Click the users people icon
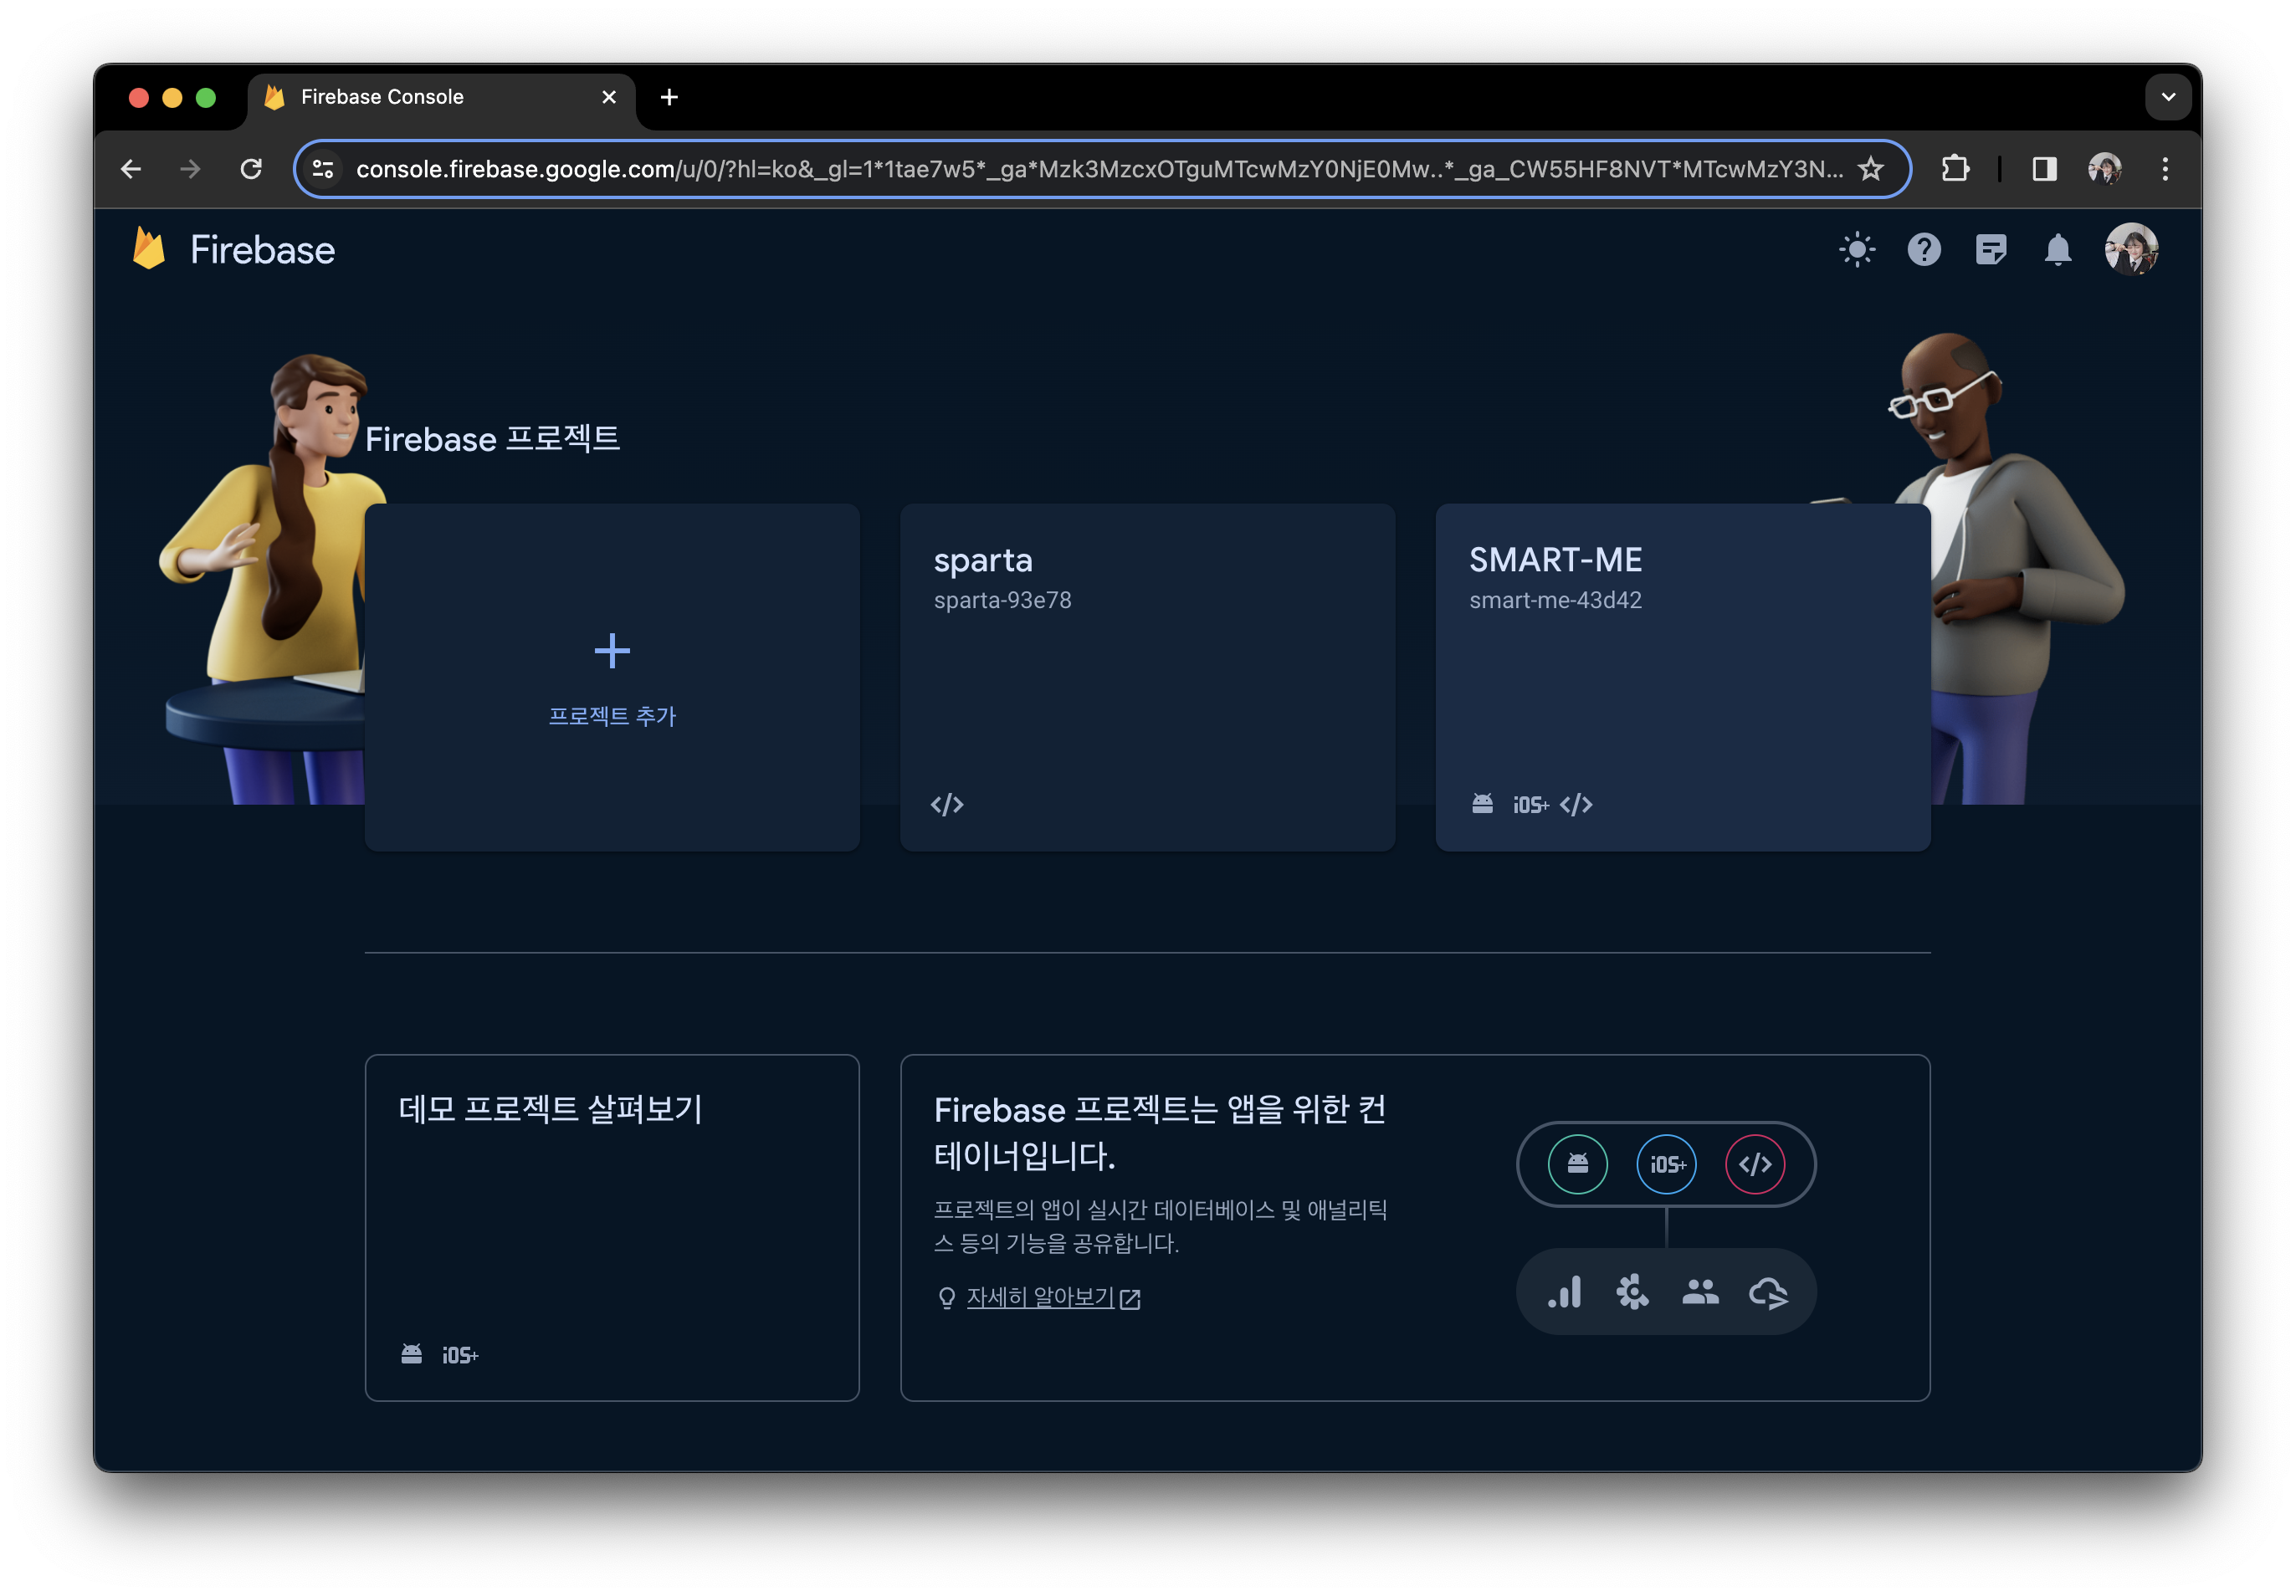Viewport: 2296px width, 1596px height. [1700, 1292]
